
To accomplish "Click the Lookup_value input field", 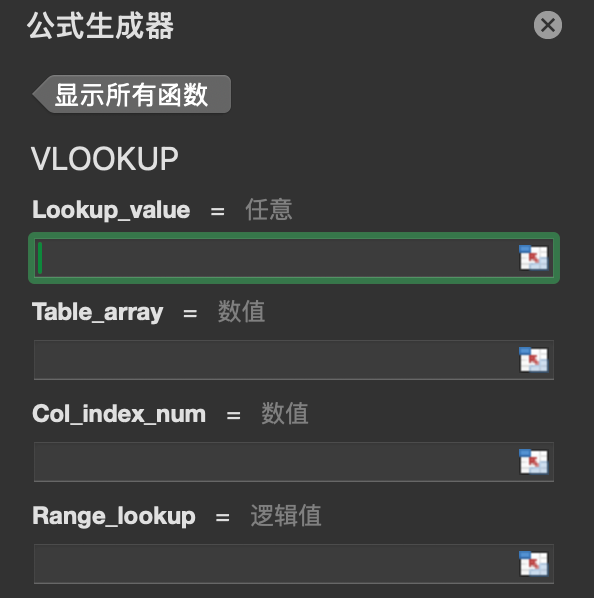I will 294,258.
